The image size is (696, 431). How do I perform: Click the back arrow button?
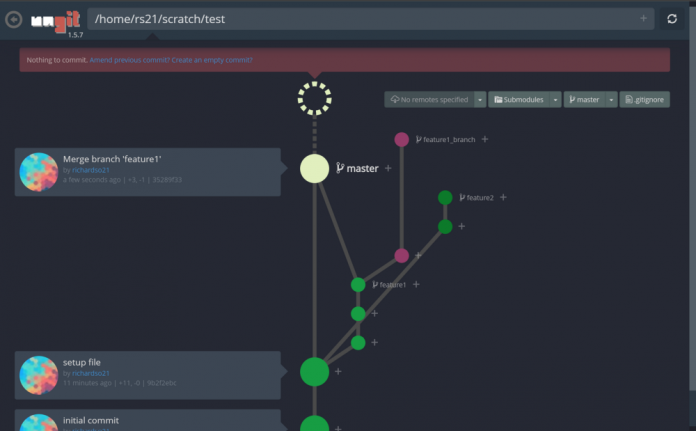tap(14, 19)
